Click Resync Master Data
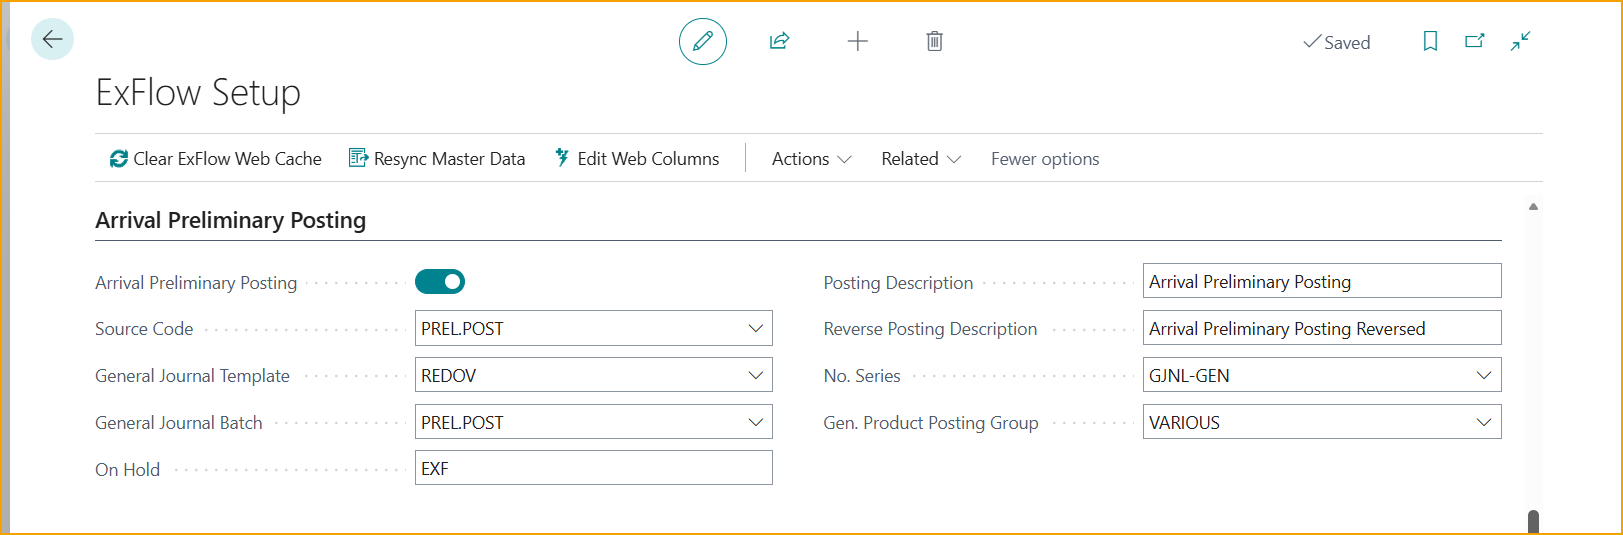Viewport: 1623px width, 535px height. [437, 159]
